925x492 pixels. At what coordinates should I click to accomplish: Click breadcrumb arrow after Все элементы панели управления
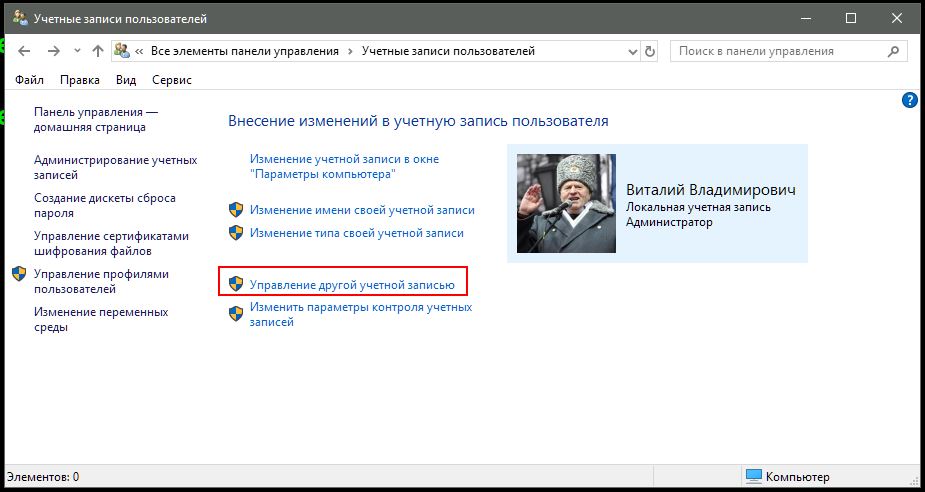pos(350,51)
